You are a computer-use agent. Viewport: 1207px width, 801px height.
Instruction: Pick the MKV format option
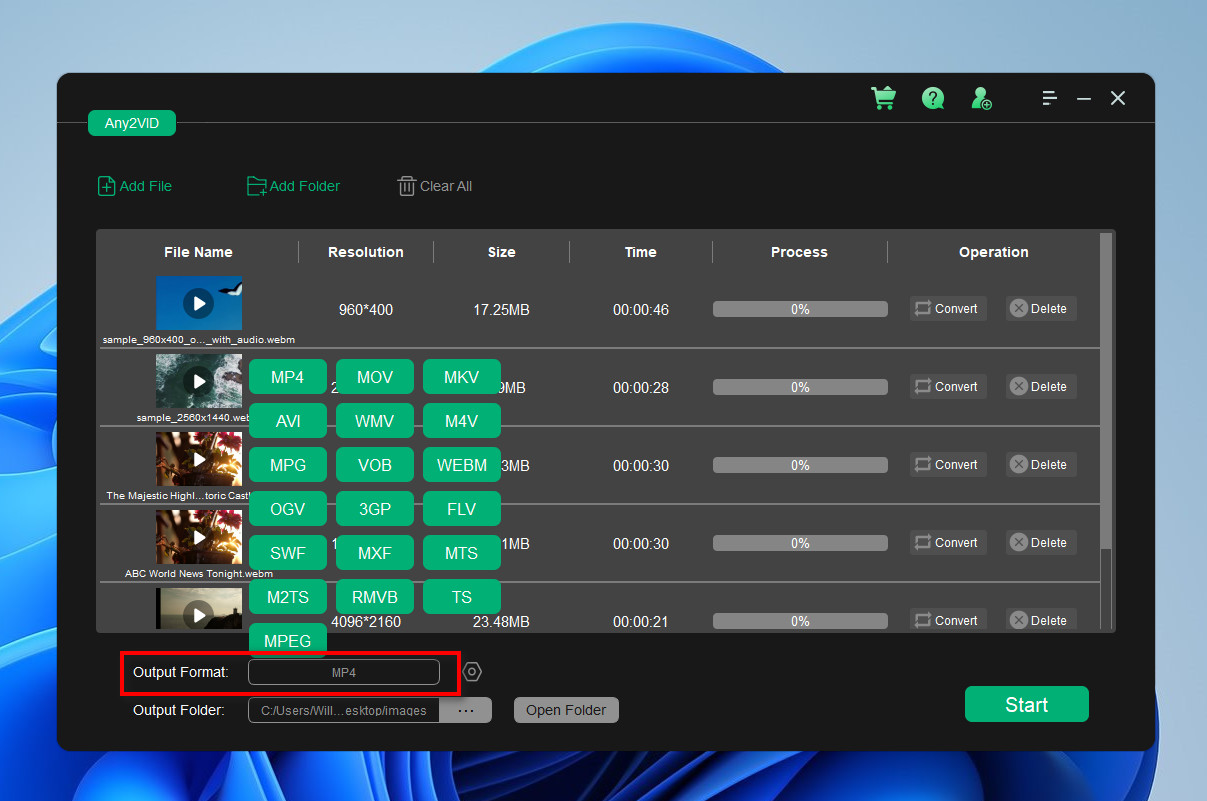click(461, 377)
